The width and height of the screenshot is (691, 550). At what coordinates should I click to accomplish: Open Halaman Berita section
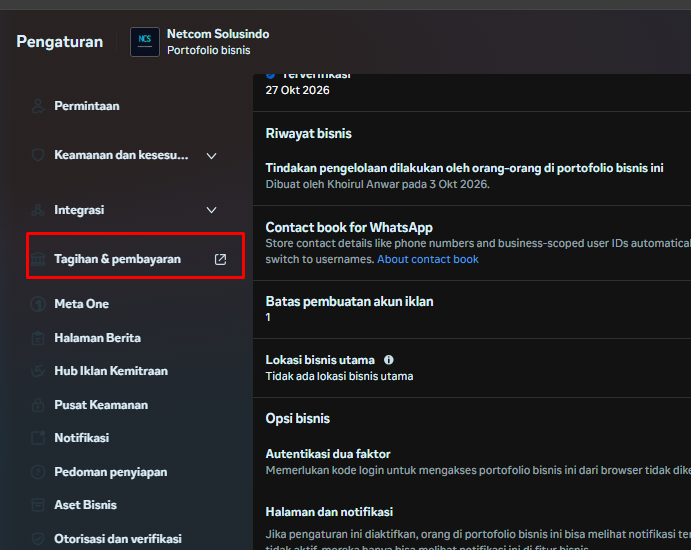[x=97, y=338]
